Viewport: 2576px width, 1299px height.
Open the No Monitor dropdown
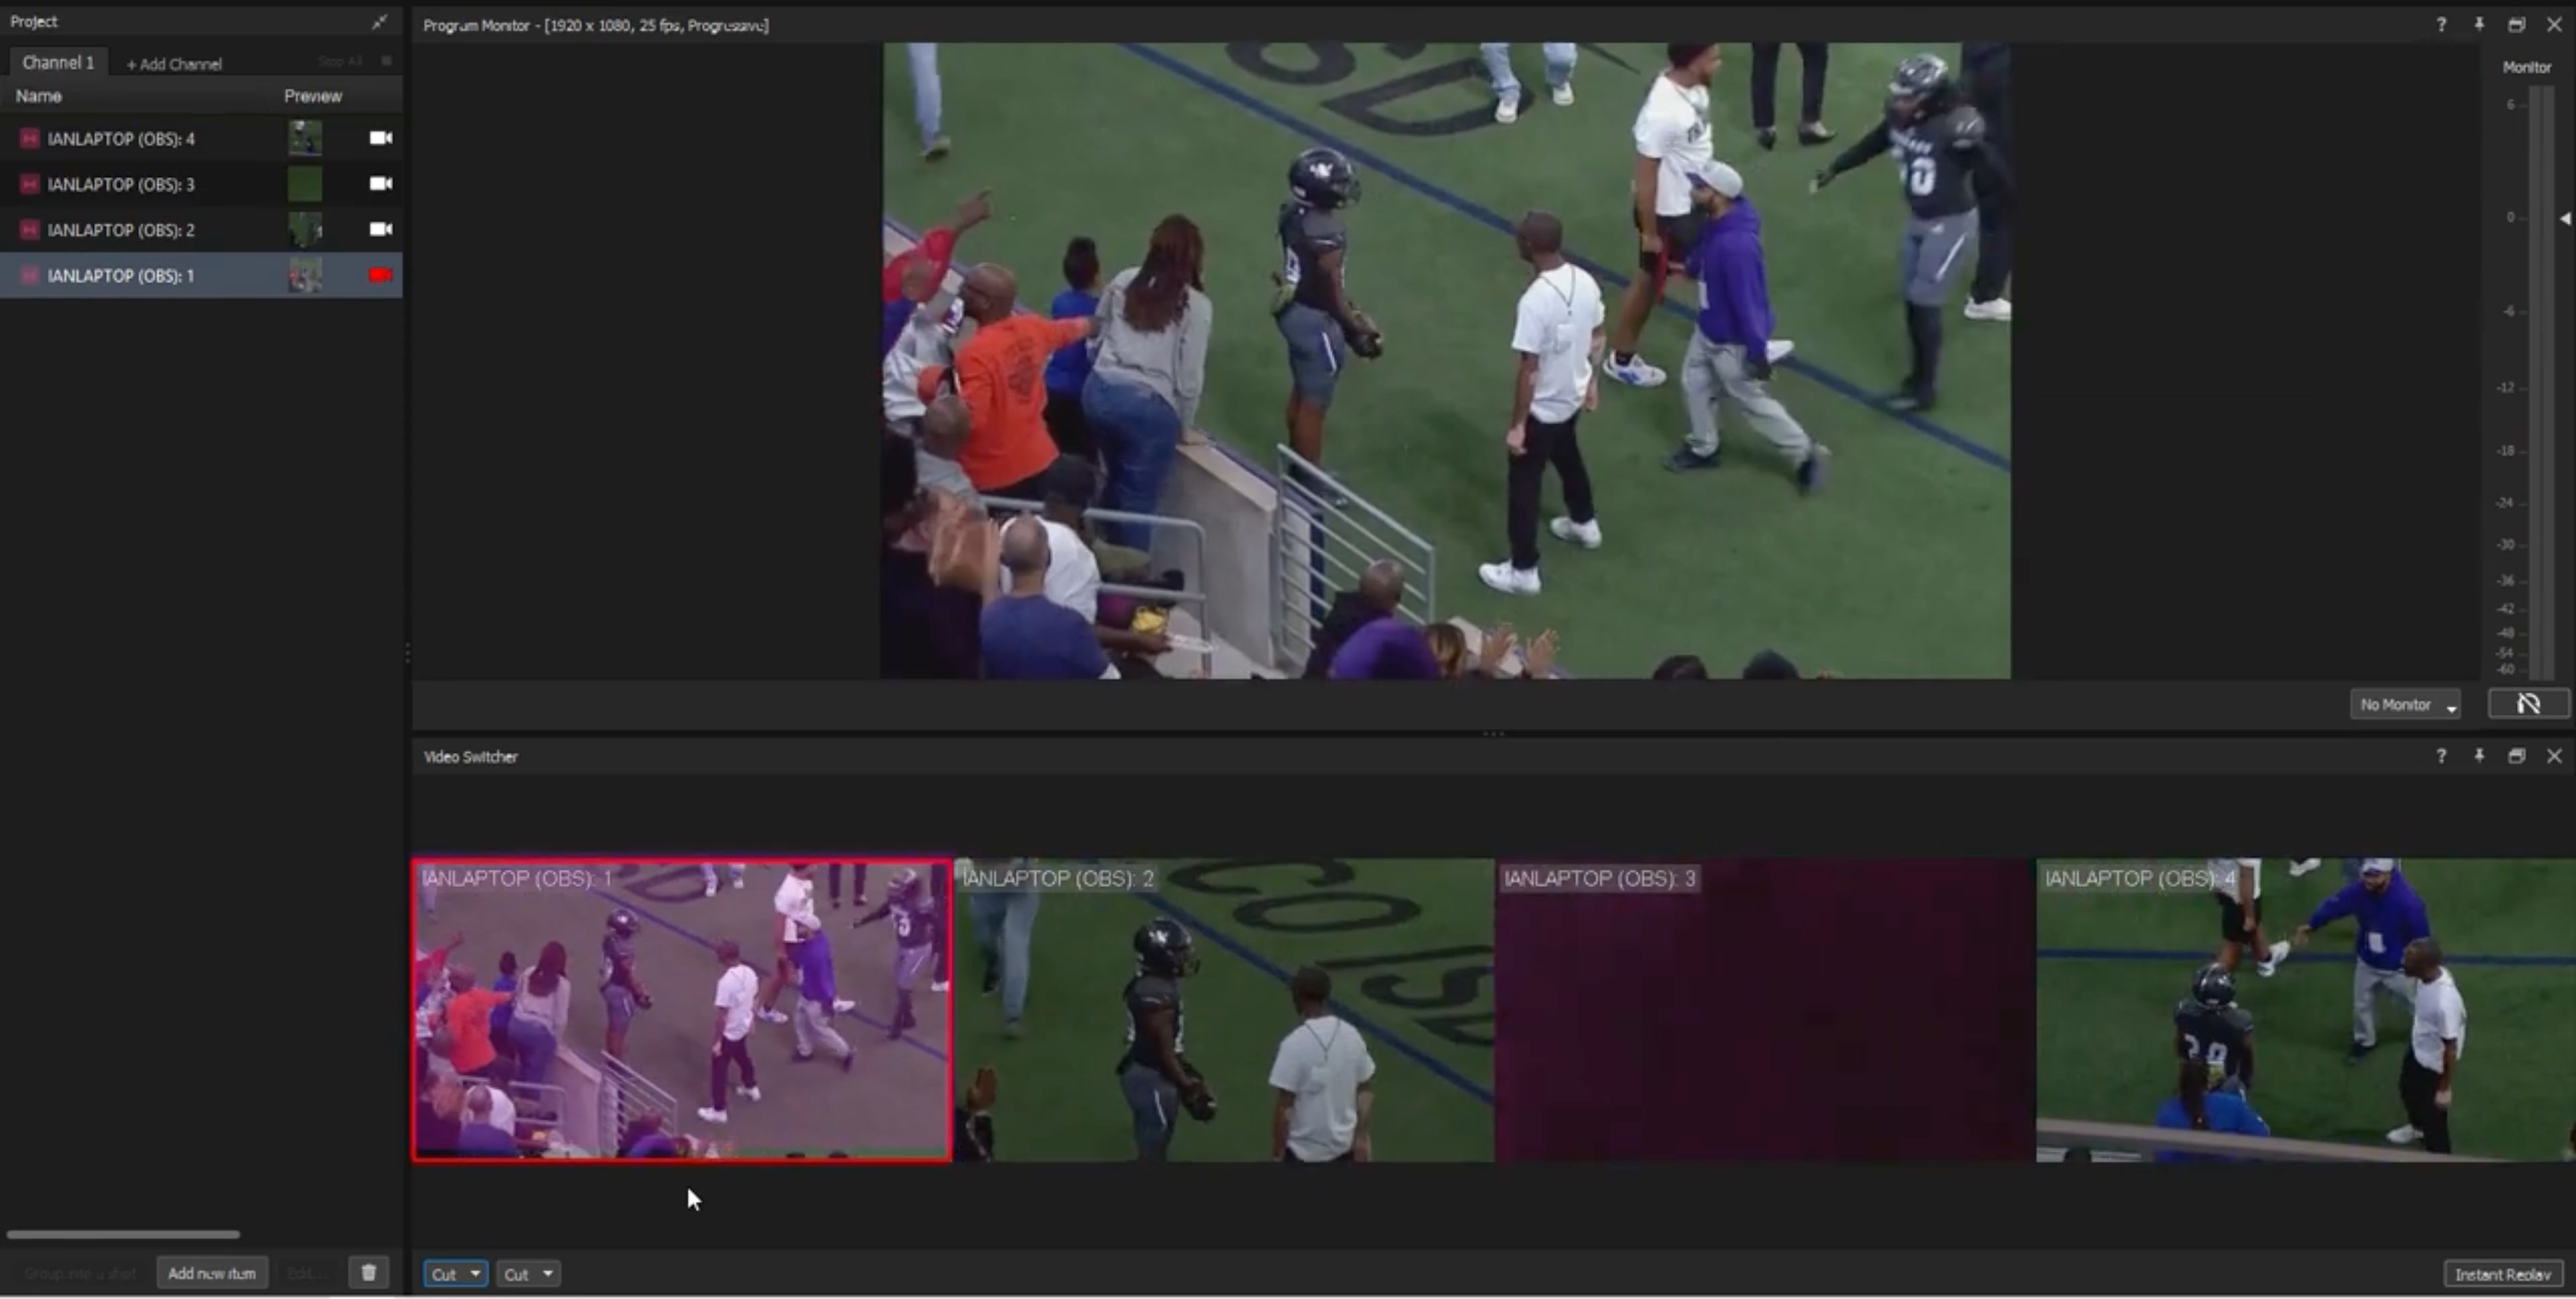(2405, 705)
